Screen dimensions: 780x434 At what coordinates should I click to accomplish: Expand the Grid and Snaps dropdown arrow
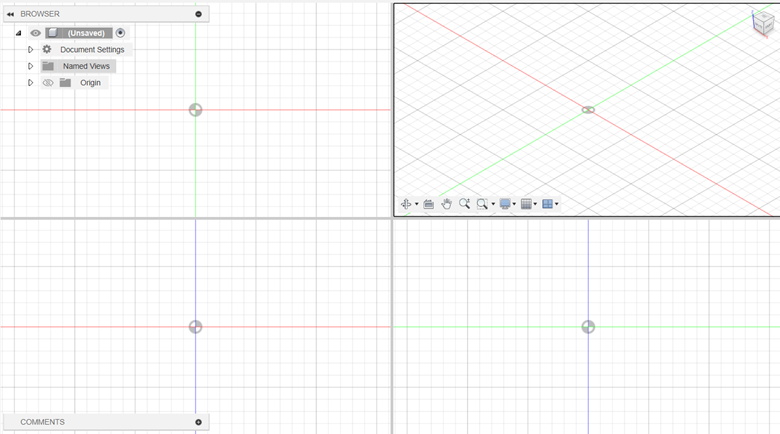coord(535,204)
